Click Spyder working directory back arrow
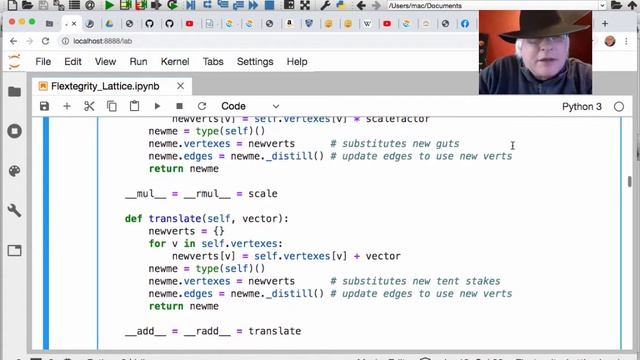The width and height of the screenshot is (640, 360). (x=361, y=5)
